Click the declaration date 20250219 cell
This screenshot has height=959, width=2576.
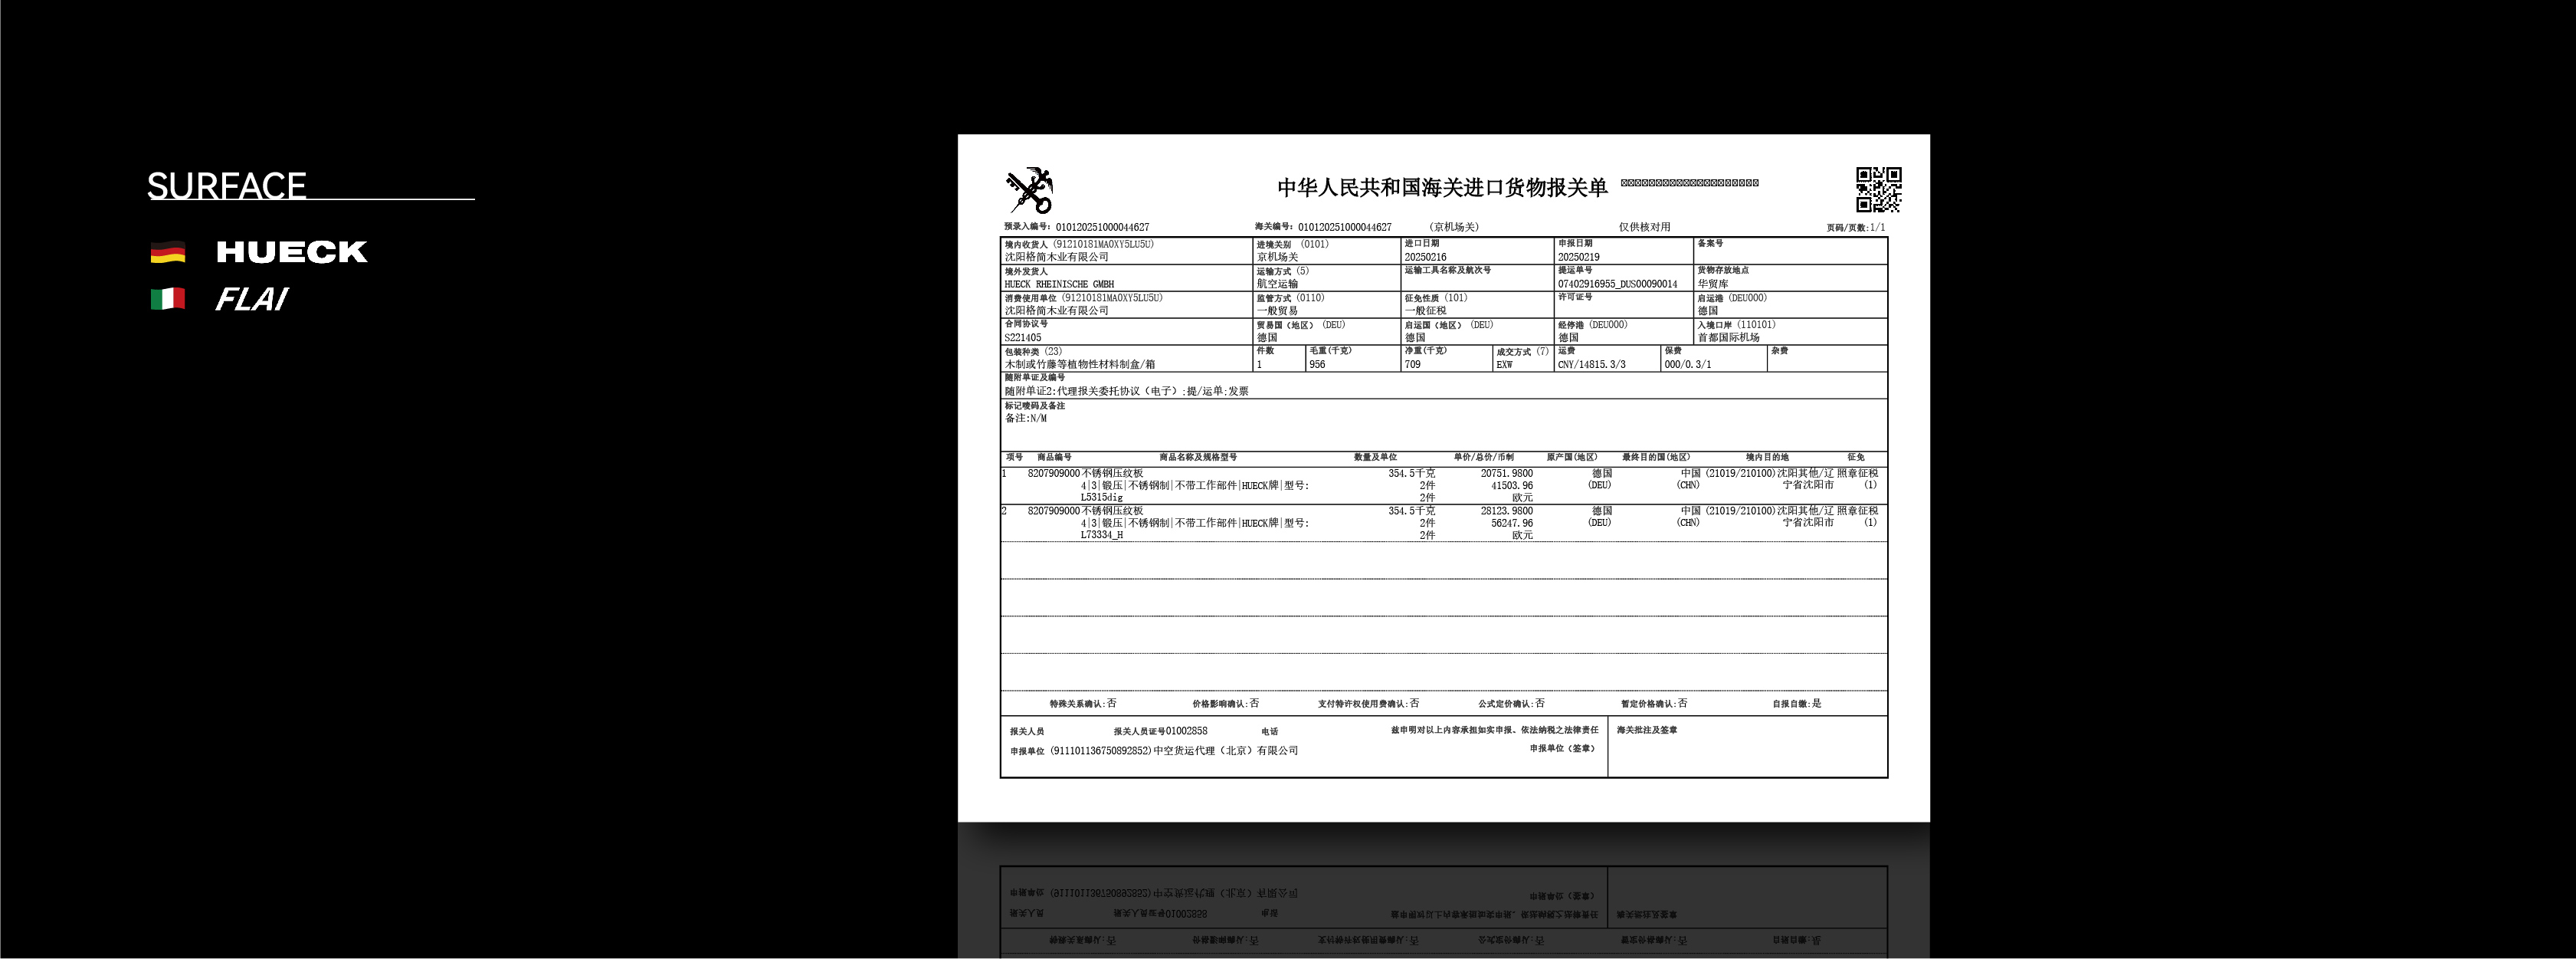click(1578, 257)
